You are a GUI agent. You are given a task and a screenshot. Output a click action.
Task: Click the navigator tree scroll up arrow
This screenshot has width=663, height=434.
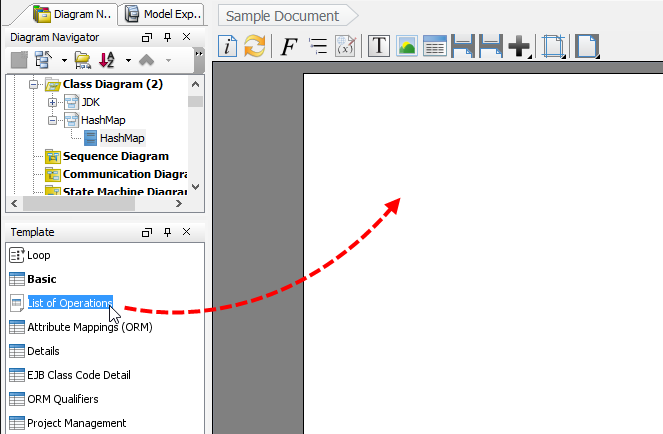(195, 84)
